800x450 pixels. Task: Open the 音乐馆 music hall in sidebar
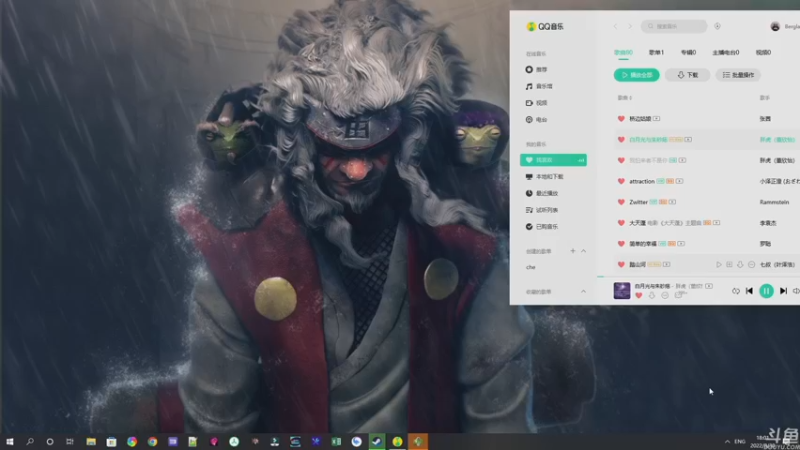(x=539, y=86)
